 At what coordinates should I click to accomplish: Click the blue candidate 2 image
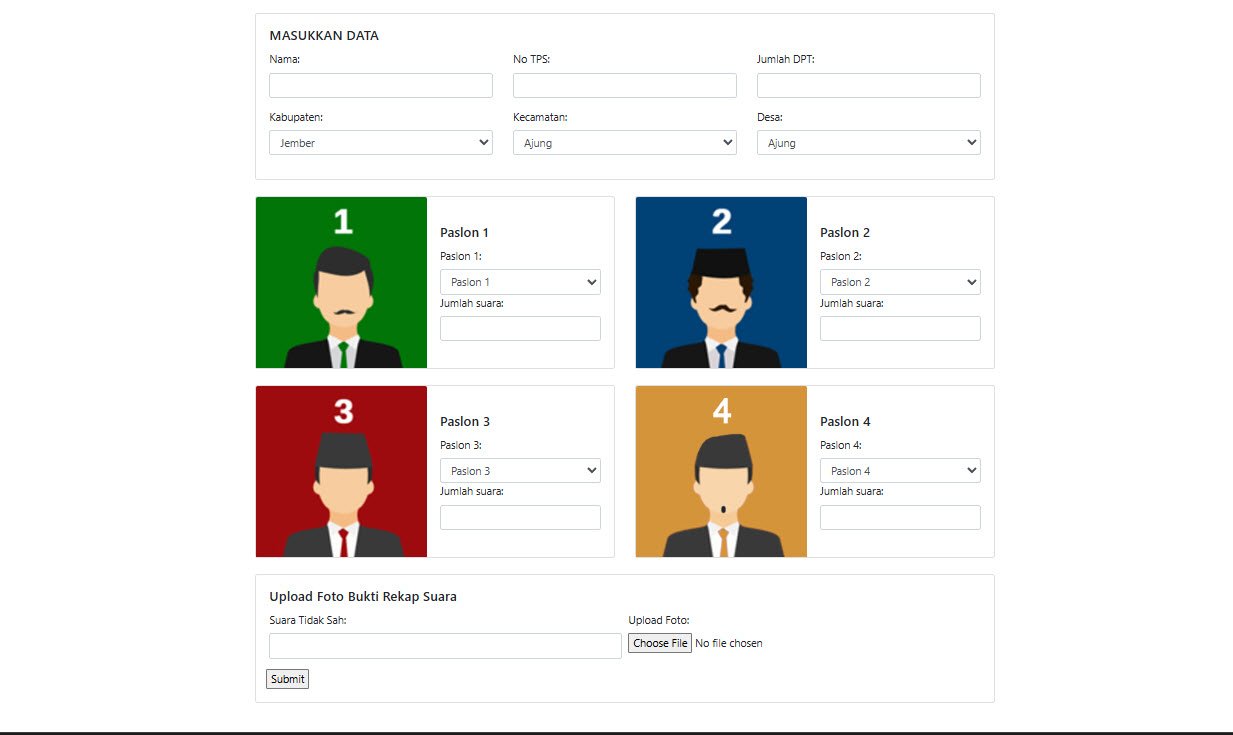(x=721, y=282)
